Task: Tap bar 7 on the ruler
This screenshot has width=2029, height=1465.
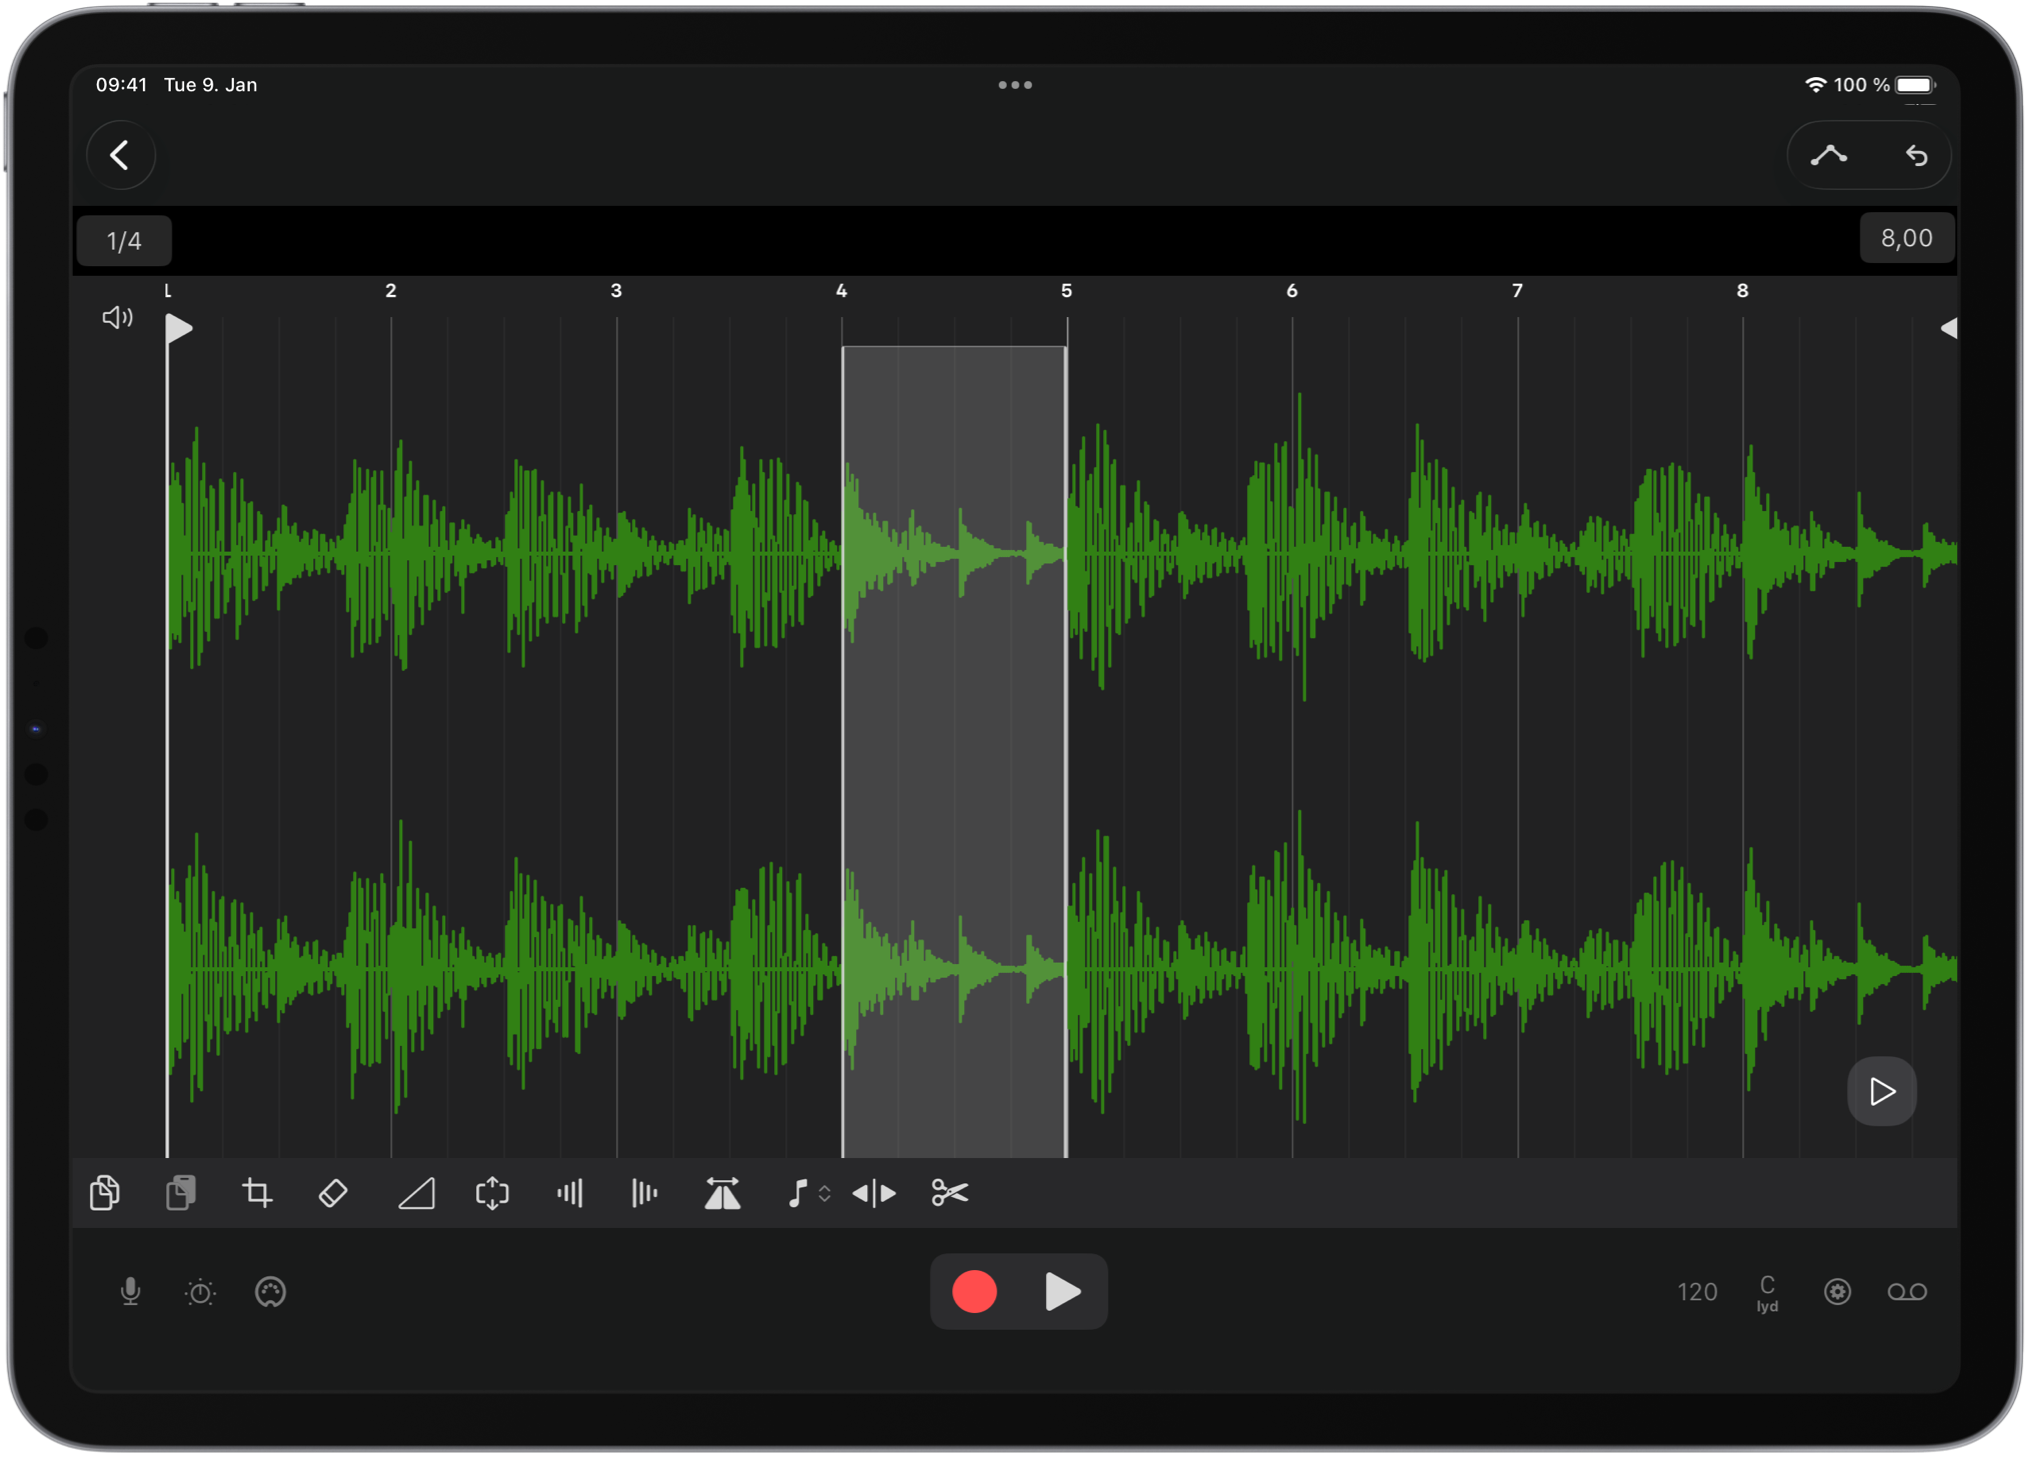Action: pos(1517,291)
